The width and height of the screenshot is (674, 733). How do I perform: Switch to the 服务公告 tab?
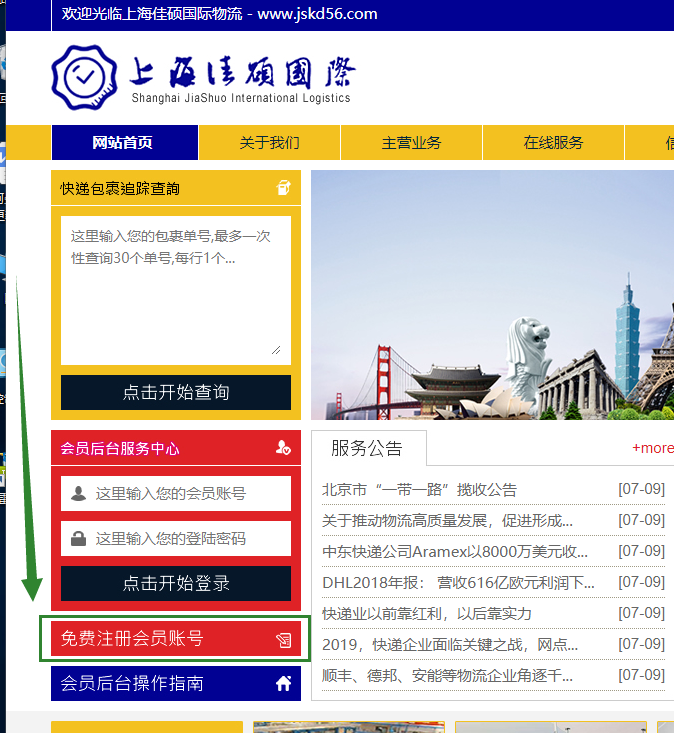(x=367, y=448)
